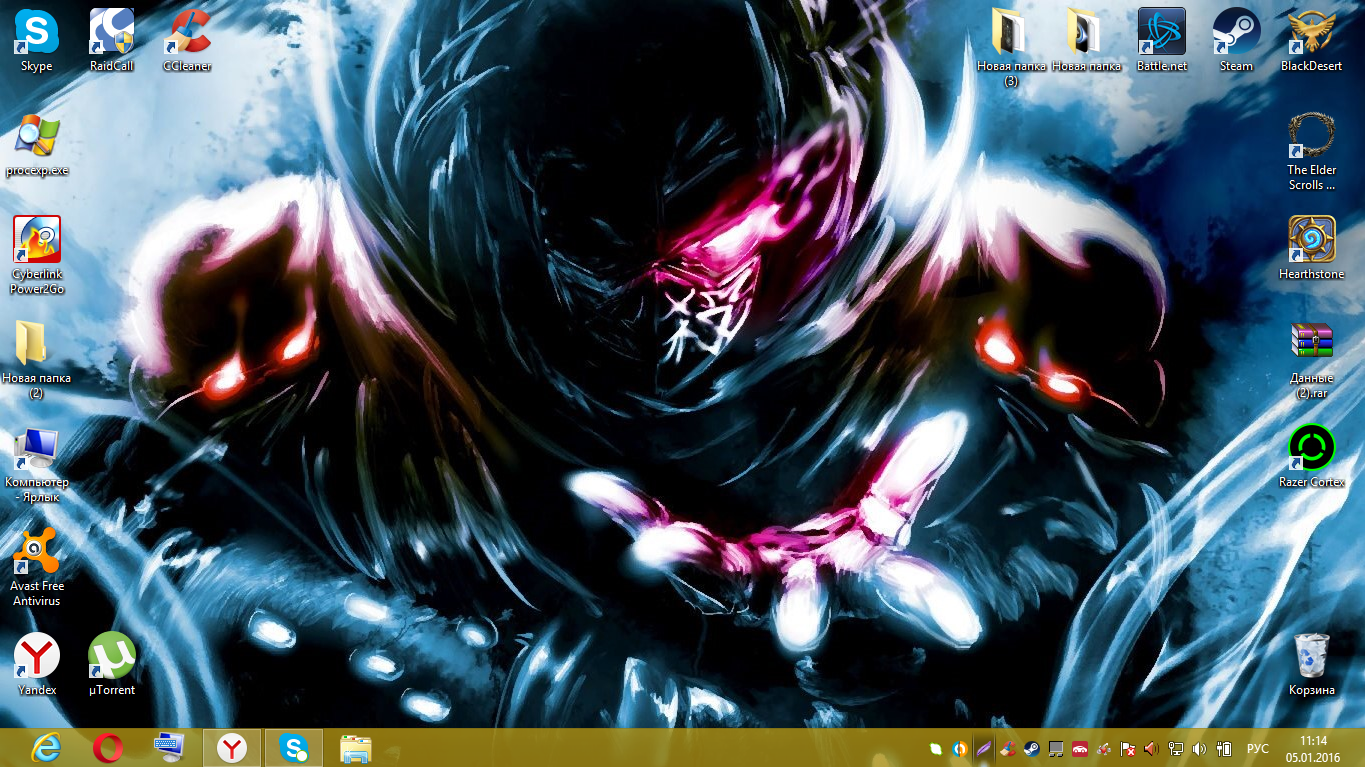Viewport: 1365px width, 767px height.
Task: Select the 'Новая папка (3)' folder
Action: [1011, 47]
